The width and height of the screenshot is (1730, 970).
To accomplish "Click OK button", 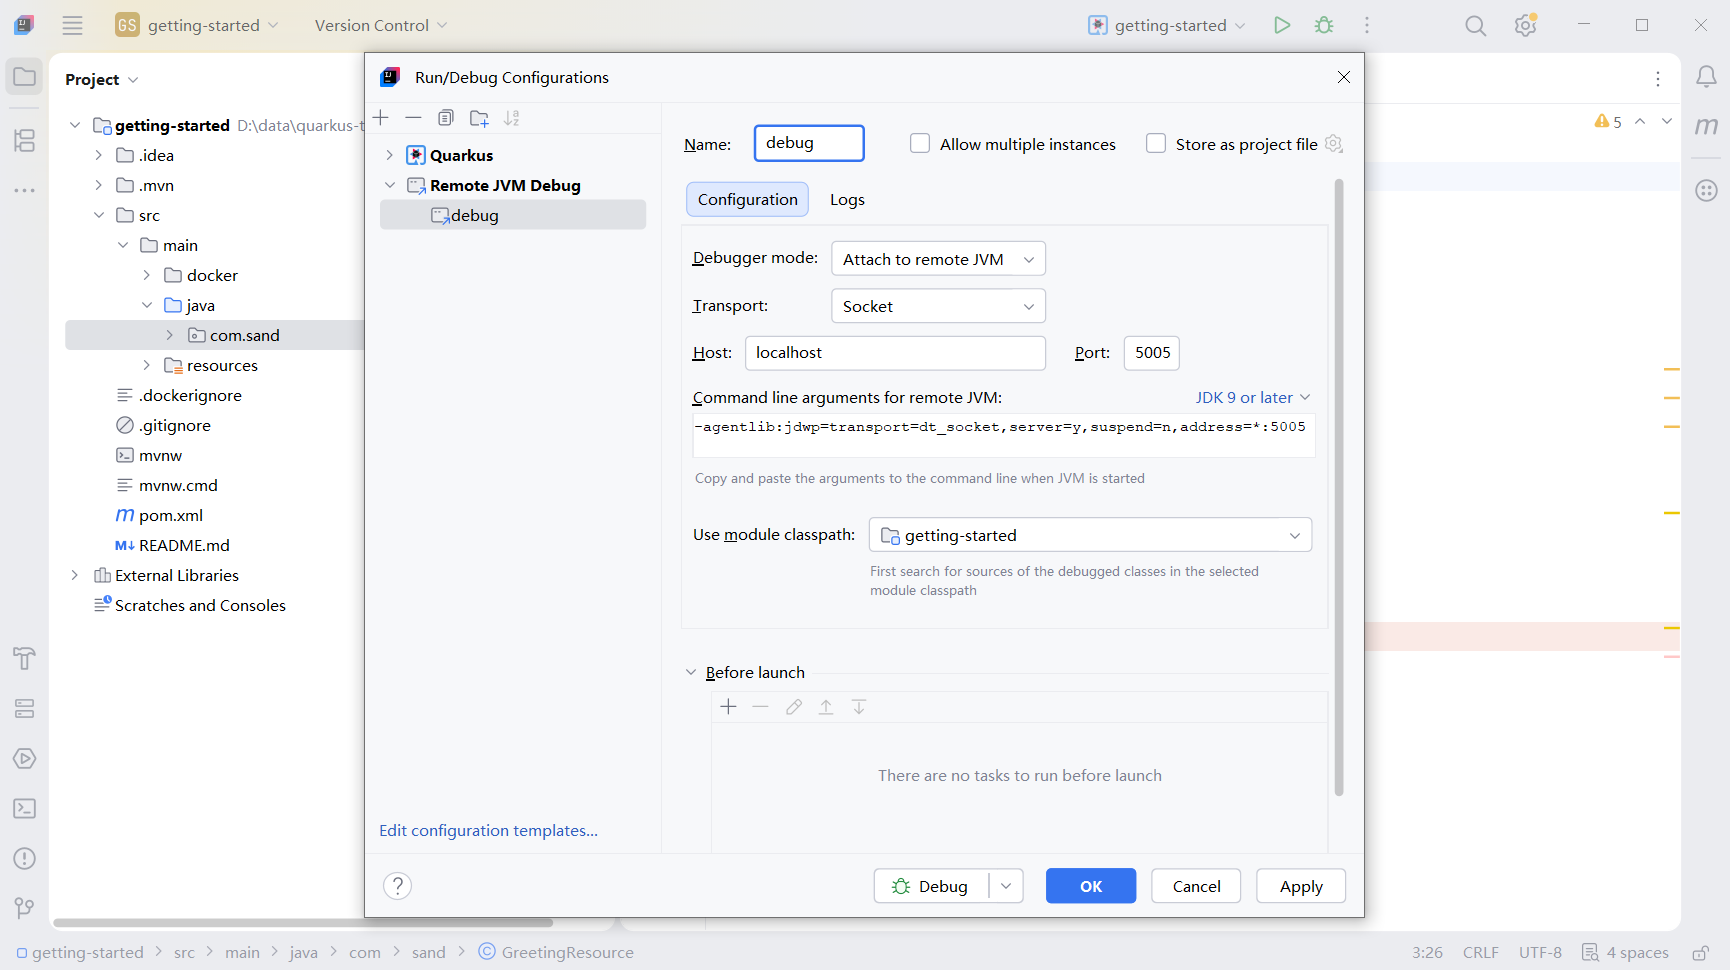I will pos(1091,886).
